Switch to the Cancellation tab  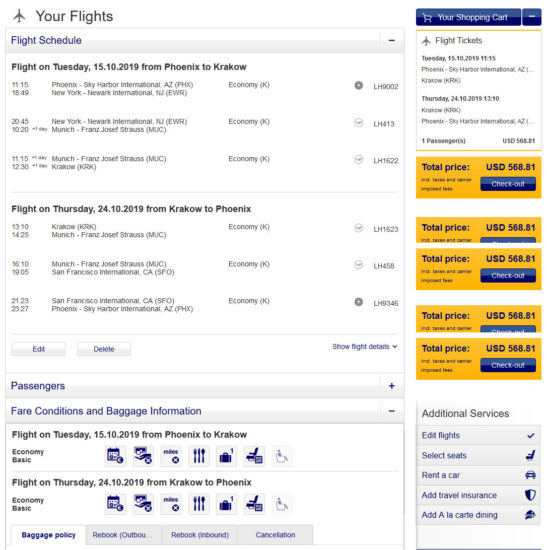[275, 535]
